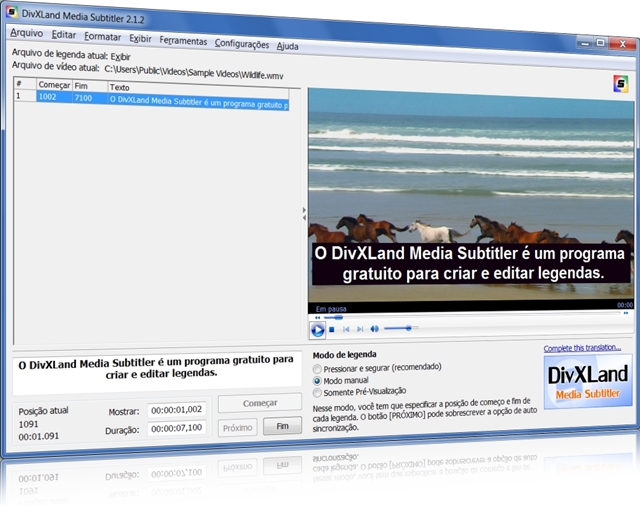Click the Começar column header
This screenshot has height=506, width=640.
[x=54, y=85]
